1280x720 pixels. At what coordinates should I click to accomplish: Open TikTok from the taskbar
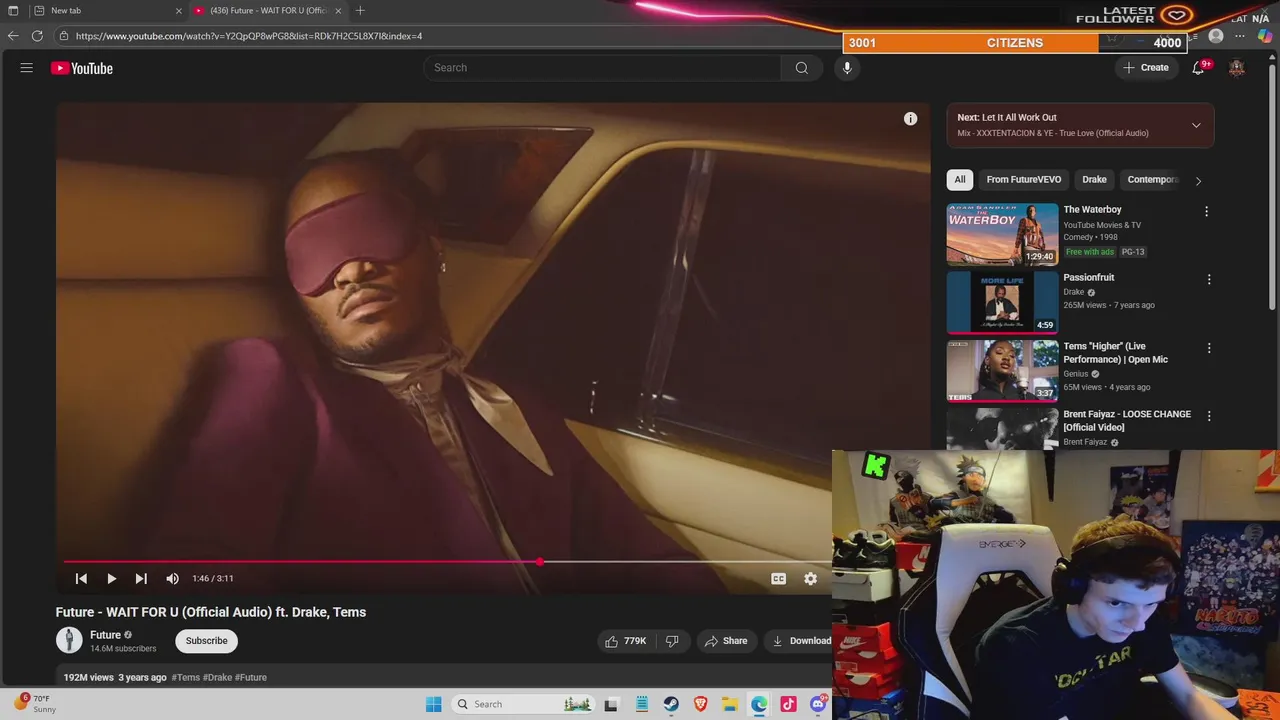788,704
